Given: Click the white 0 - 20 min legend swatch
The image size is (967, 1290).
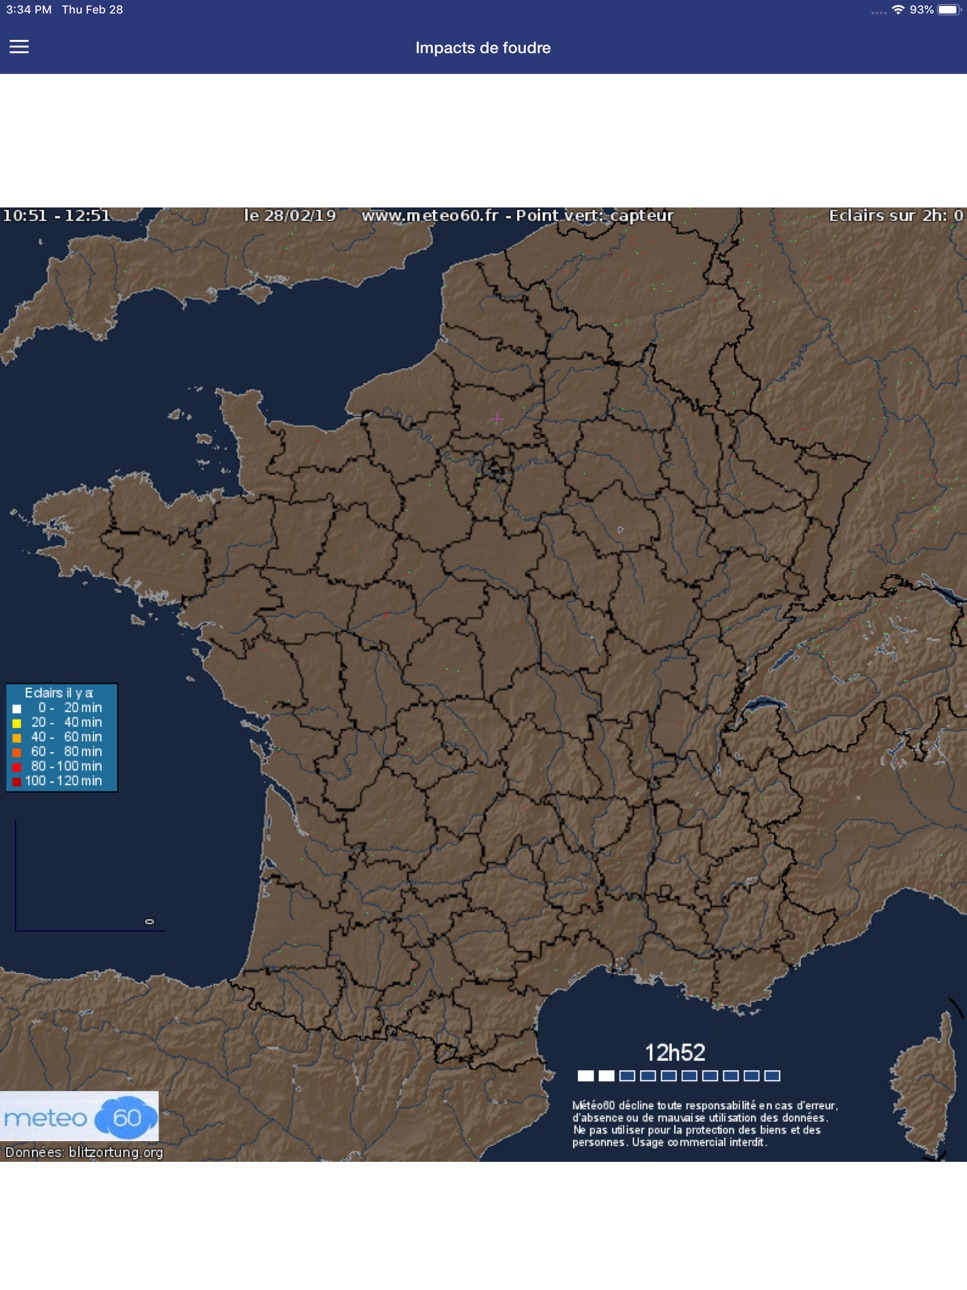Looking at the screenshot, I should pos(16,708).
